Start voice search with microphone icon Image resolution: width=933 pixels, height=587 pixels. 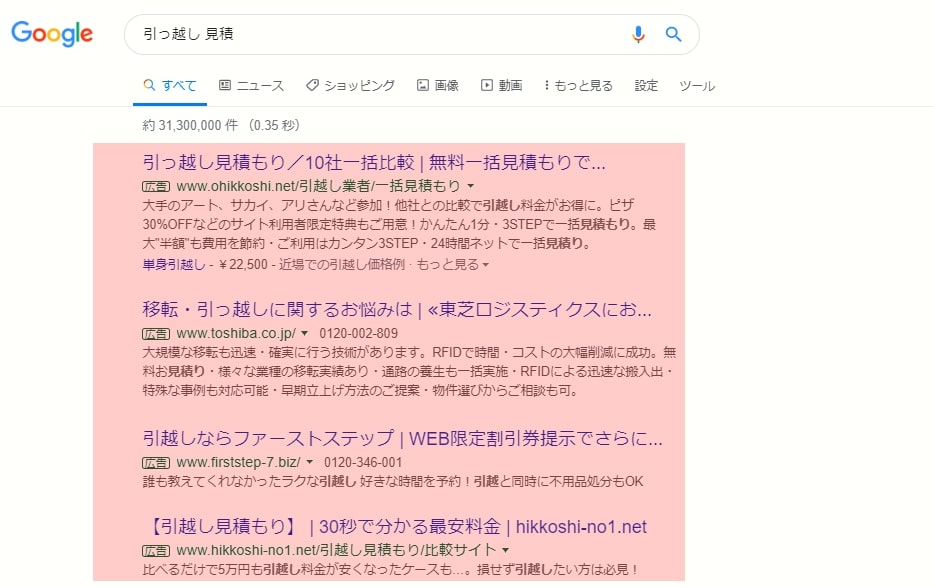[x=638, y=34]
